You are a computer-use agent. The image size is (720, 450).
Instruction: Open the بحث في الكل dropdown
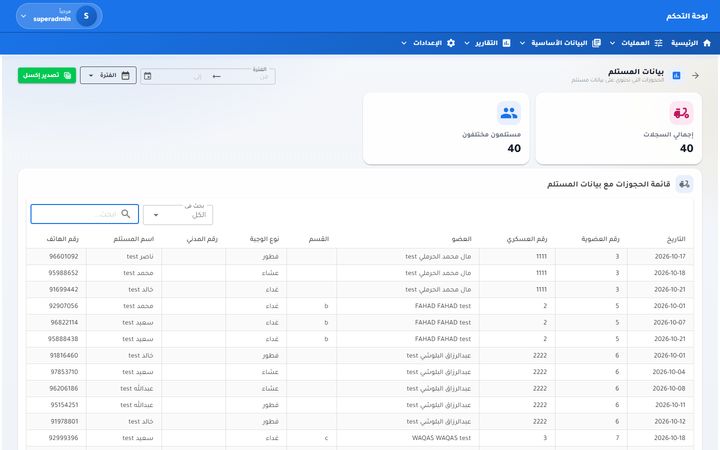point(178,214)
